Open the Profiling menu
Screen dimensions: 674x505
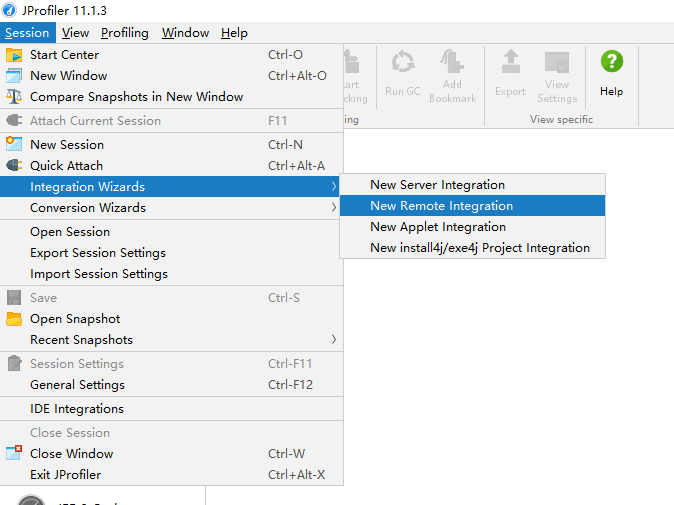[125, 33]
